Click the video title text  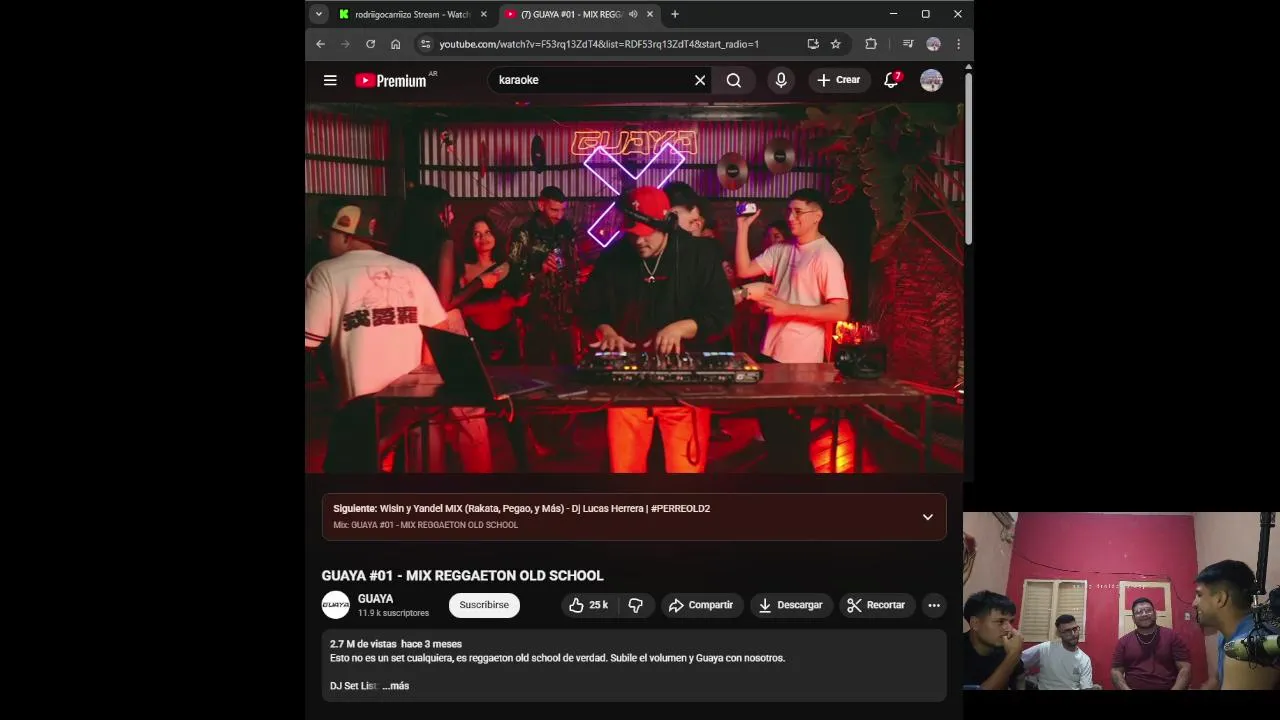pyautogui.click(x=462, y=575)
